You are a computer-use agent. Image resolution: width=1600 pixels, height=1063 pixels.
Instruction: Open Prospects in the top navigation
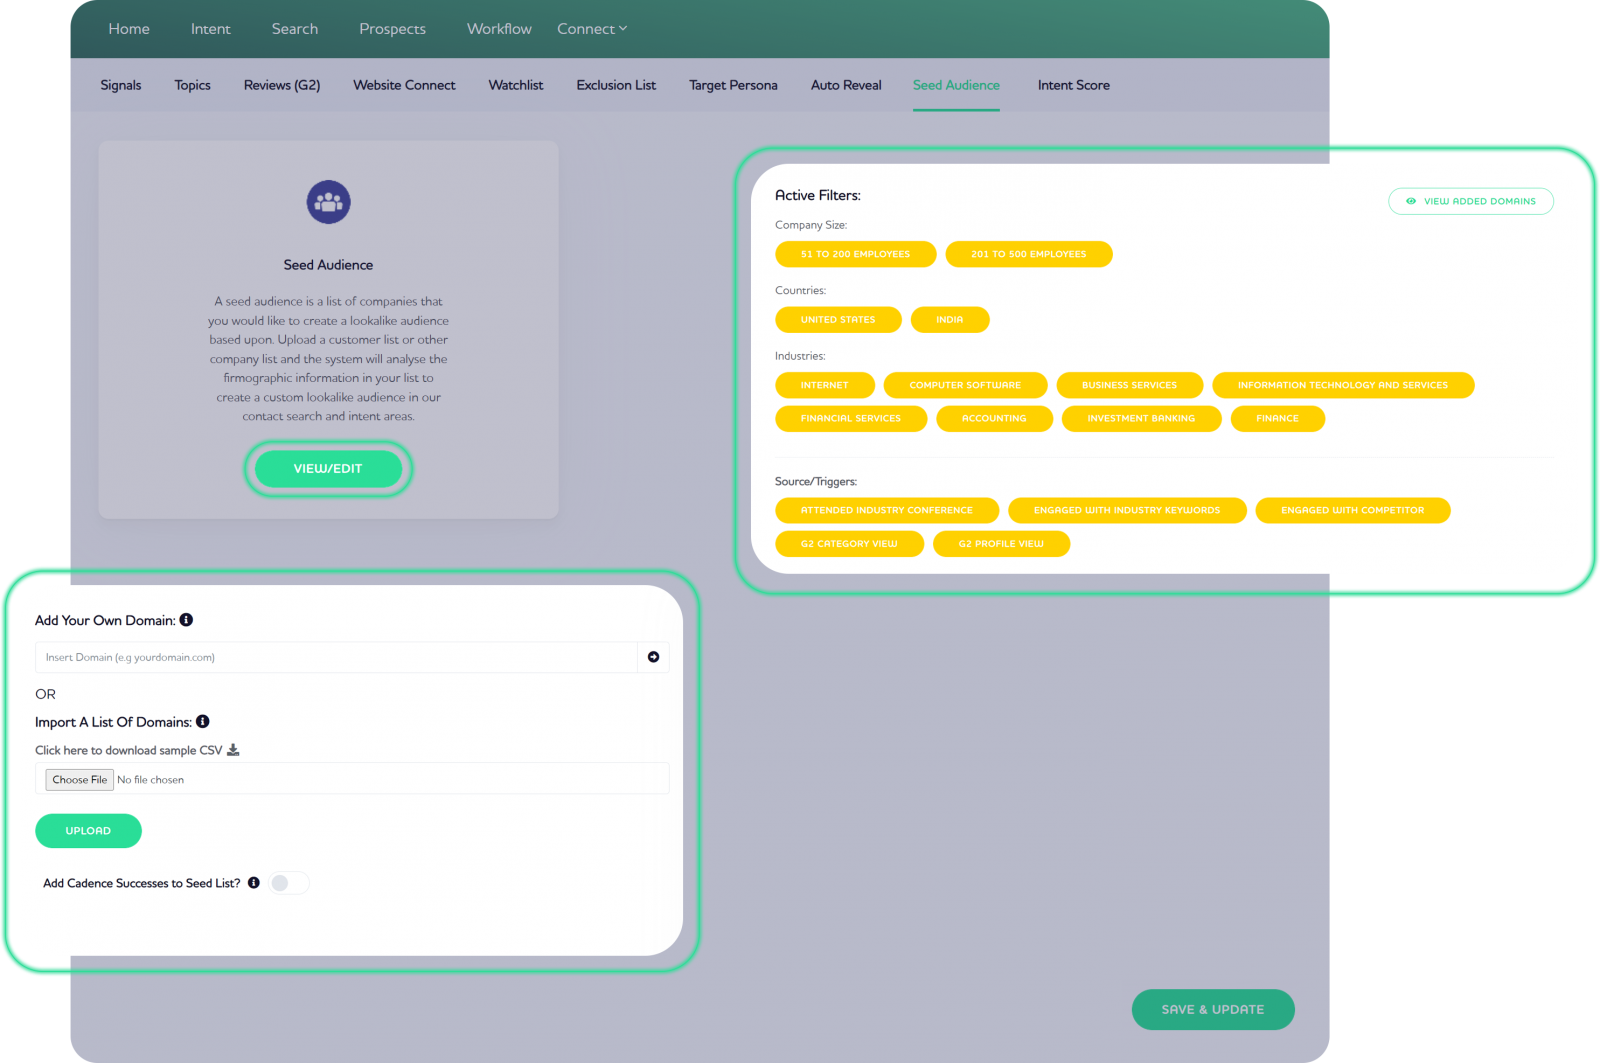(x=392, y=29)
